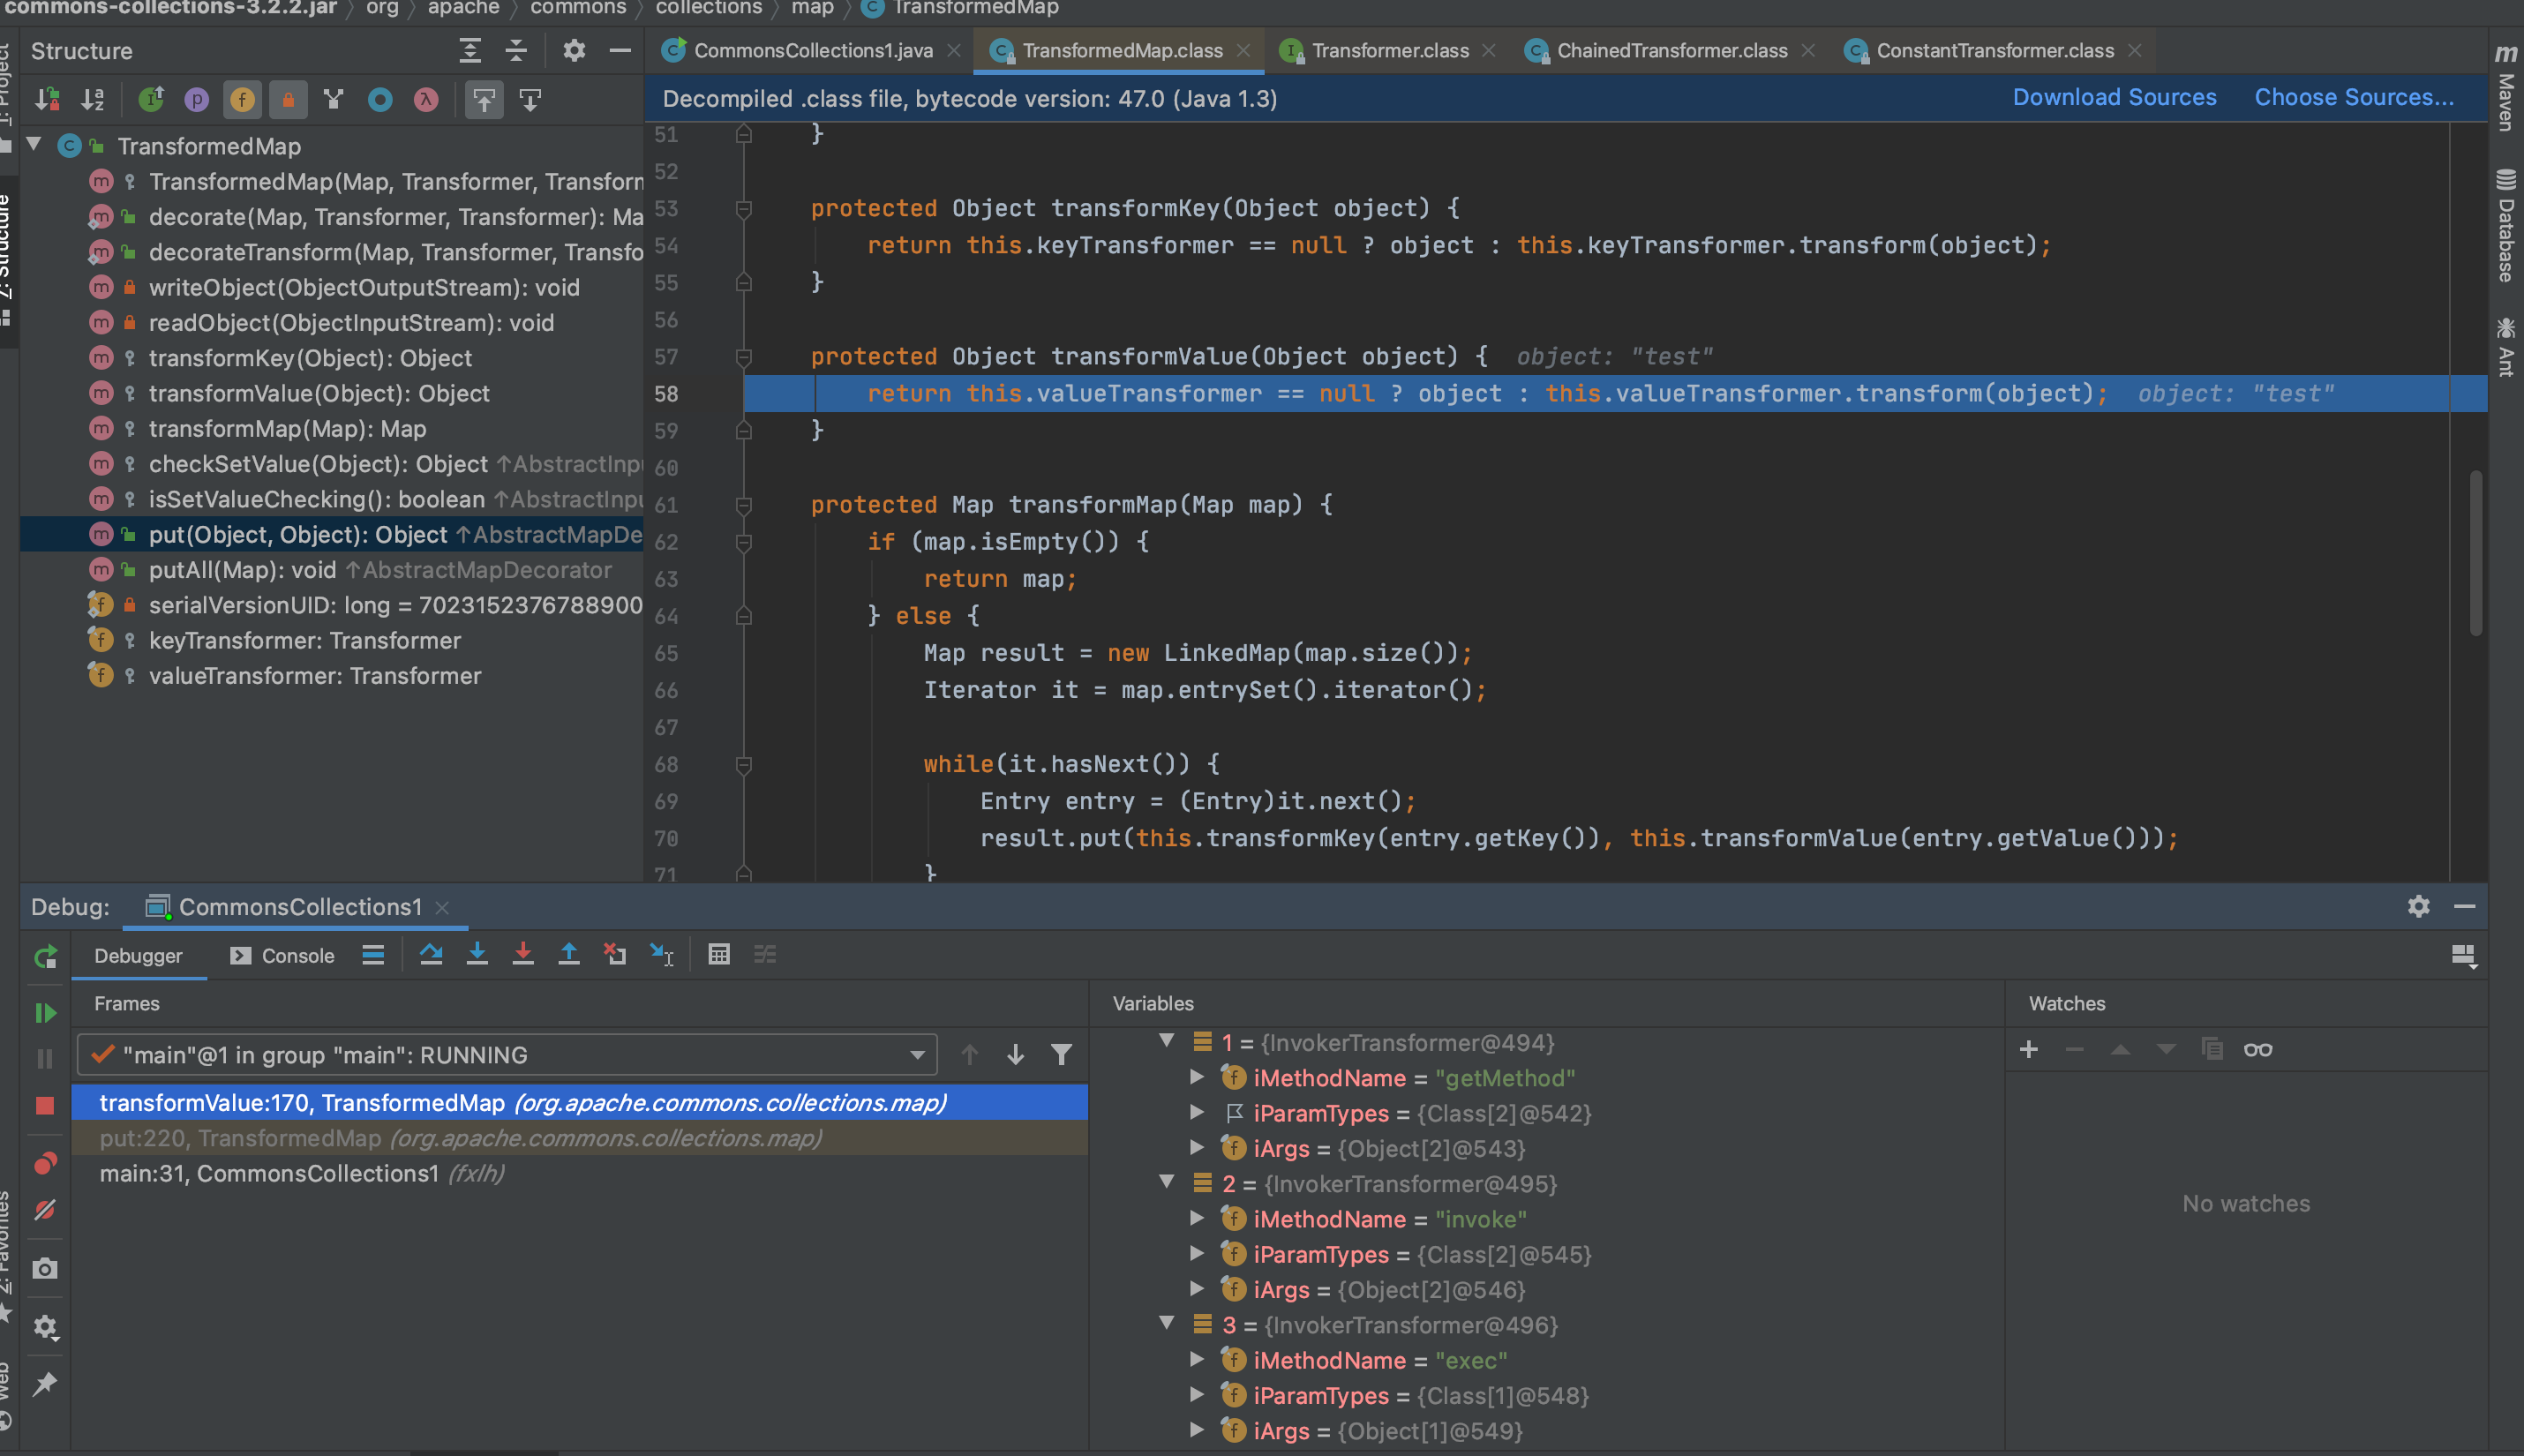The image size is (2524, 1456).
Task: Open the Console tab
Action: 282,955
